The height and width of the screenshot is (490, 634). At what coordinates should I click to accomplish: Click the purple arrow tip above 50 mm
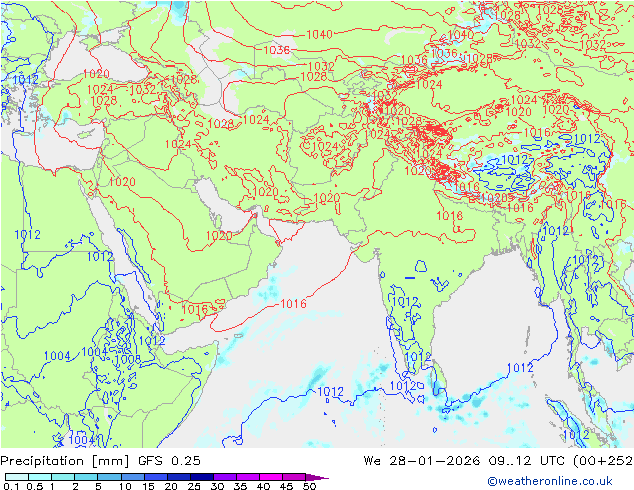(x=317, y=477)
